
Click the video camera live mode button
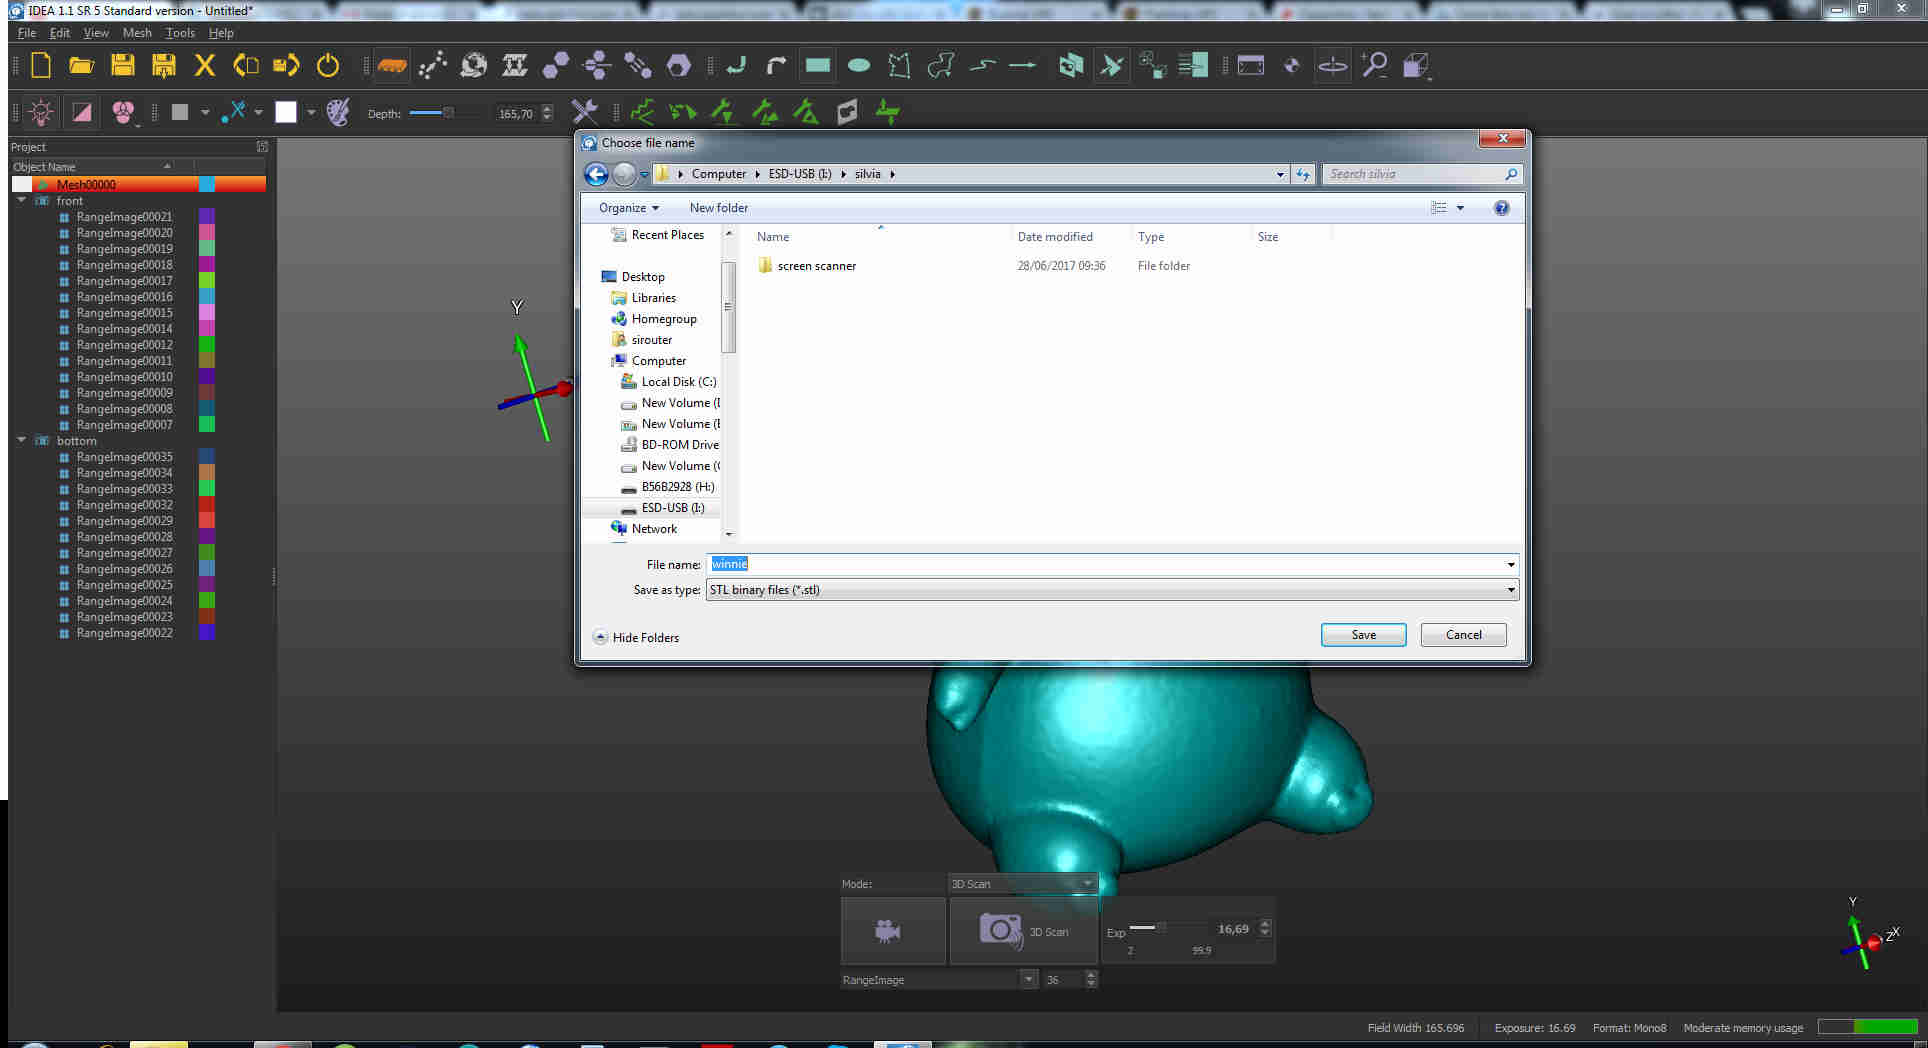coord(893,931)
